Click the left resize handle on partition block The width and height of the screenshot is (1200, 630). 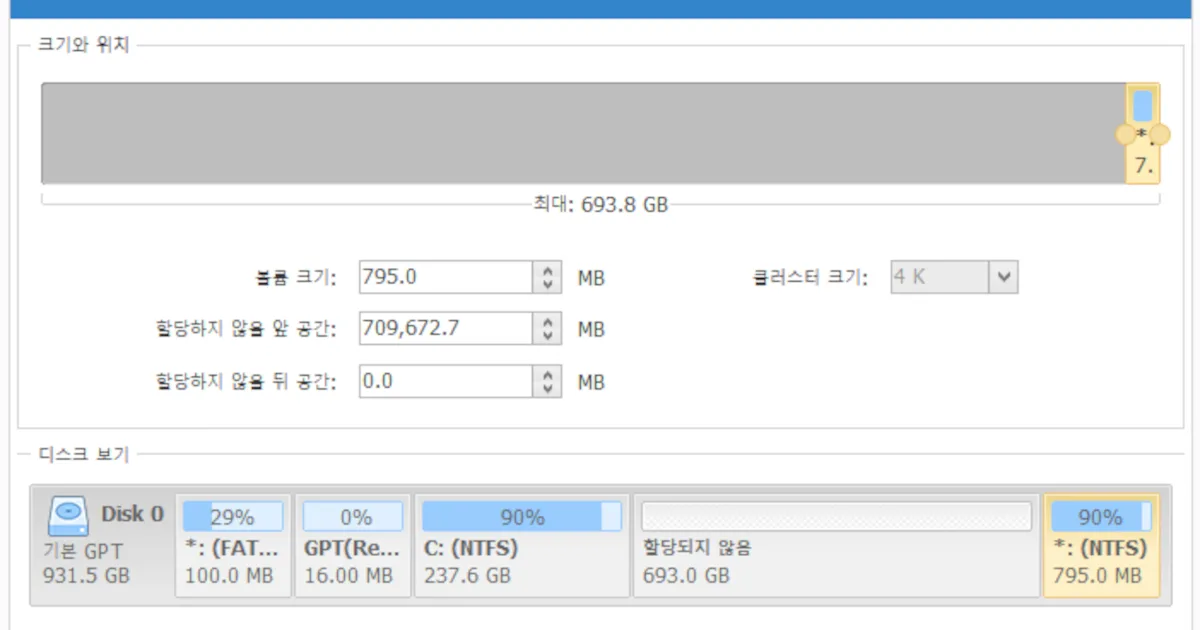tap(1125, 135)
